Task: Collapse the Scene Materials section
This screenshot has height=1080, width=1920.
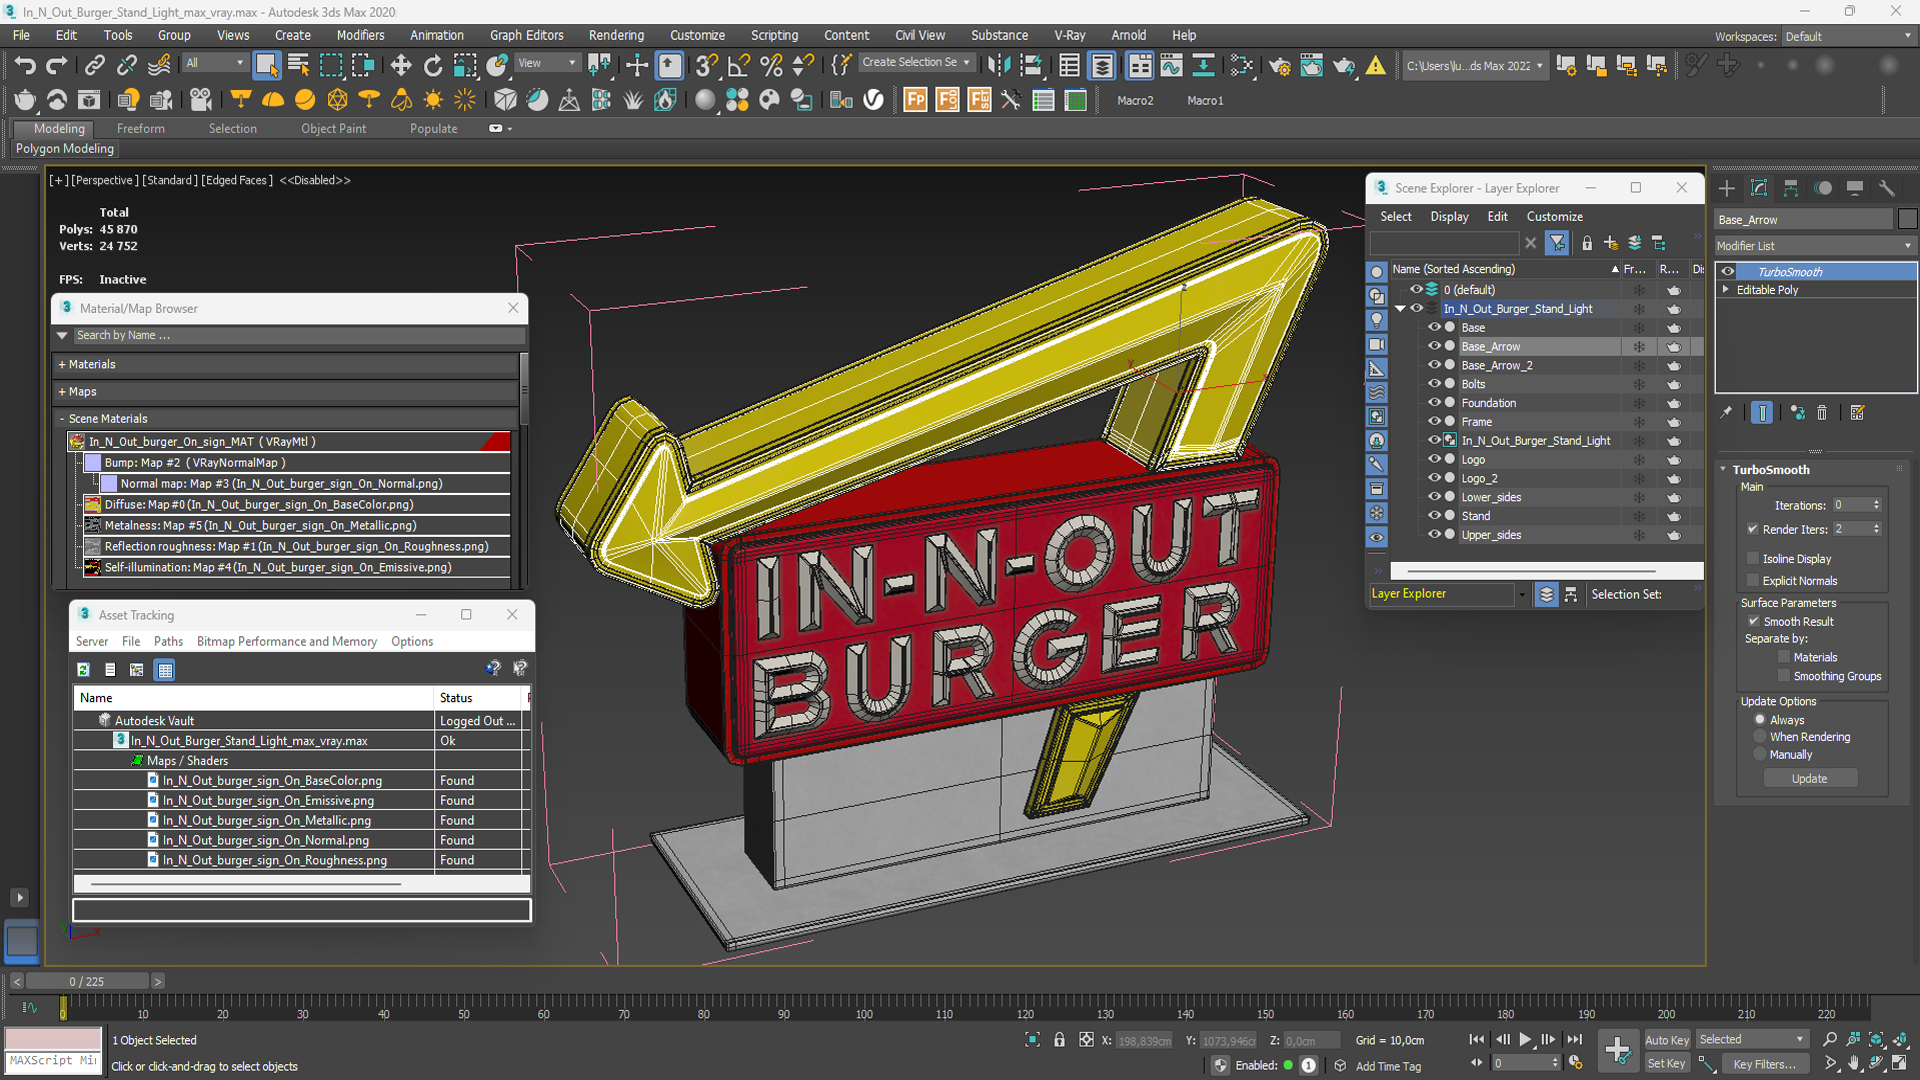Action: [62, 419]
